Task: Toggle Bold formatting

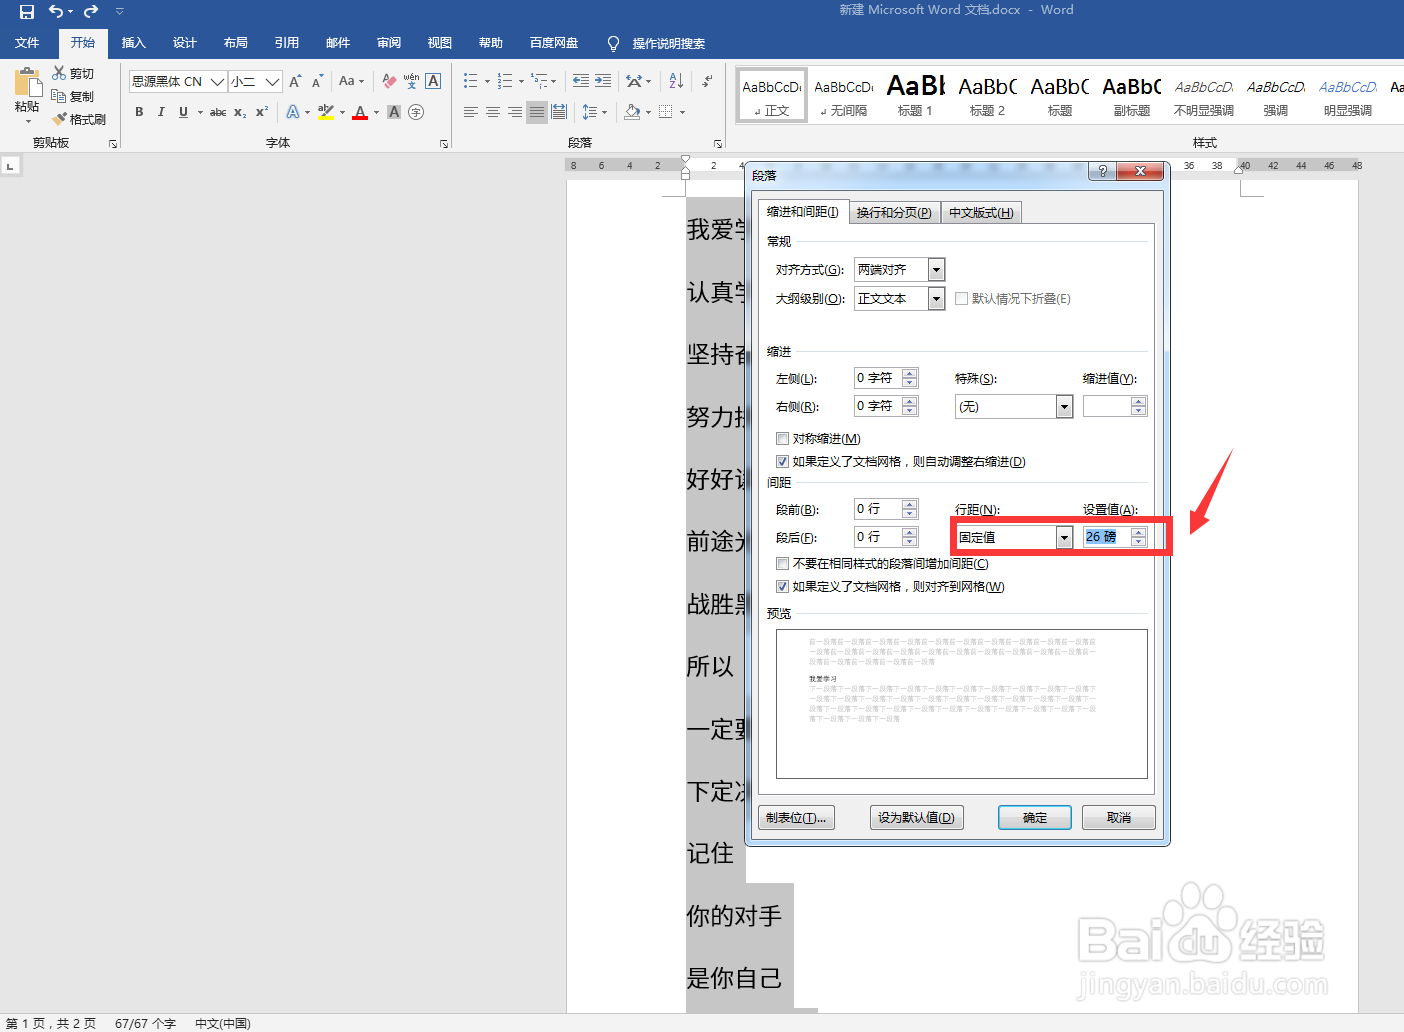Action: (x=139, y=112)
